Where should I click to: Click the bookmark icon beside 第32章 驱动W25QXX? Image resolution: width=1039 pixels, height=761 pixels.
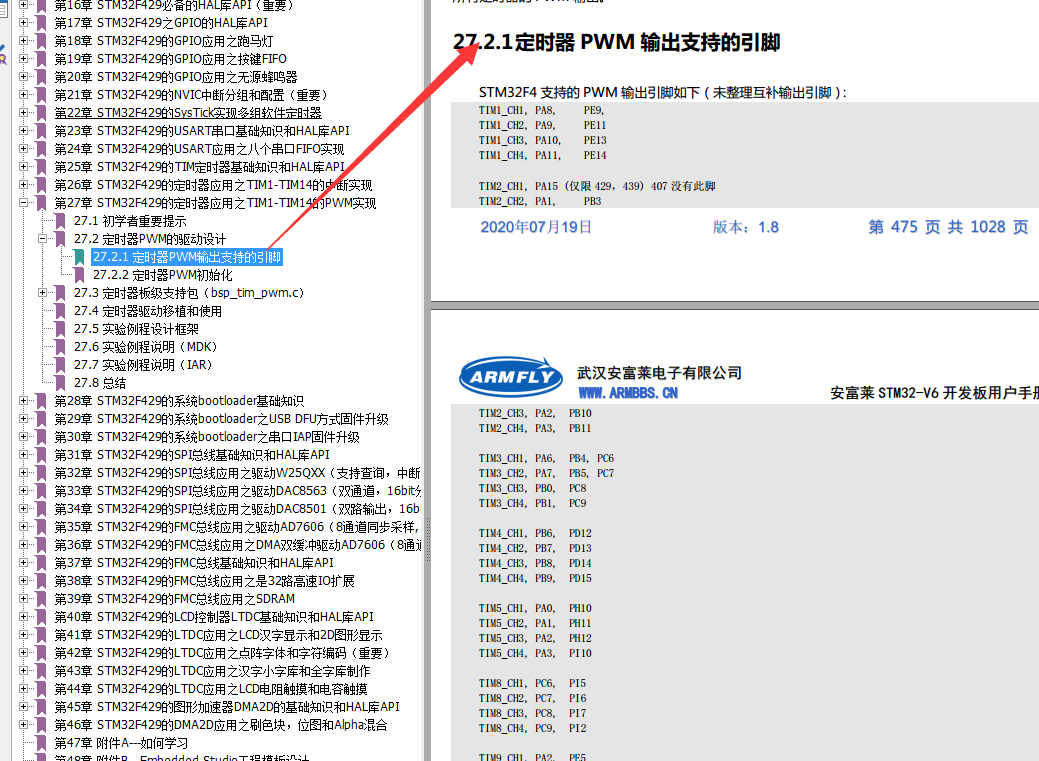(x=41, y=473)
